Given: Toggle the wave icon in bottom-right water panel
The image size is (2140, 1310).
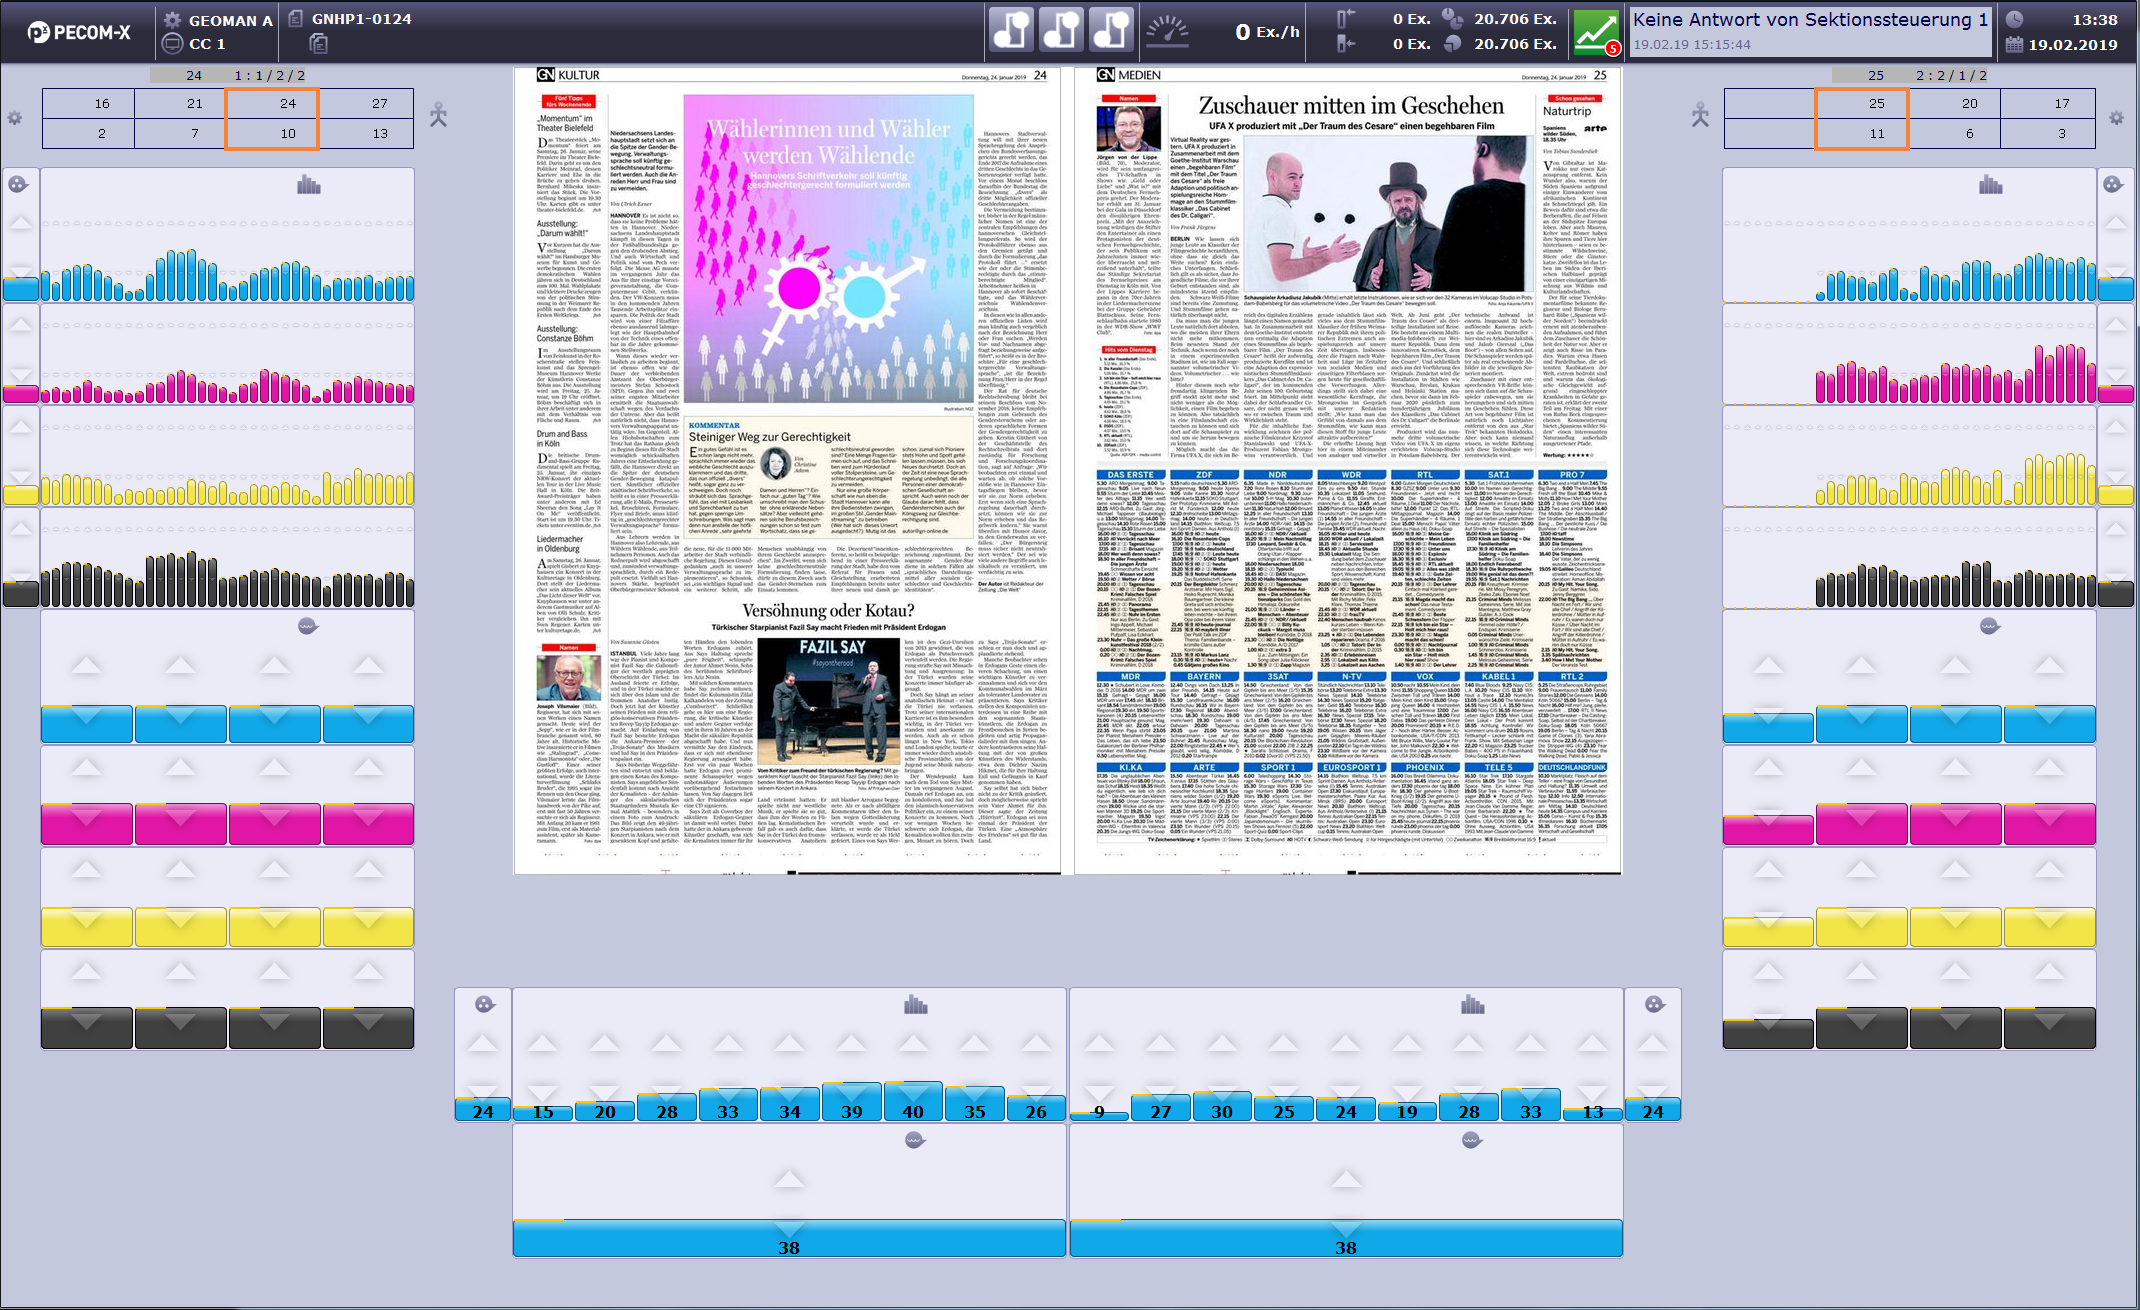Looking at the screenshot, I should tap(1470, 1140).
